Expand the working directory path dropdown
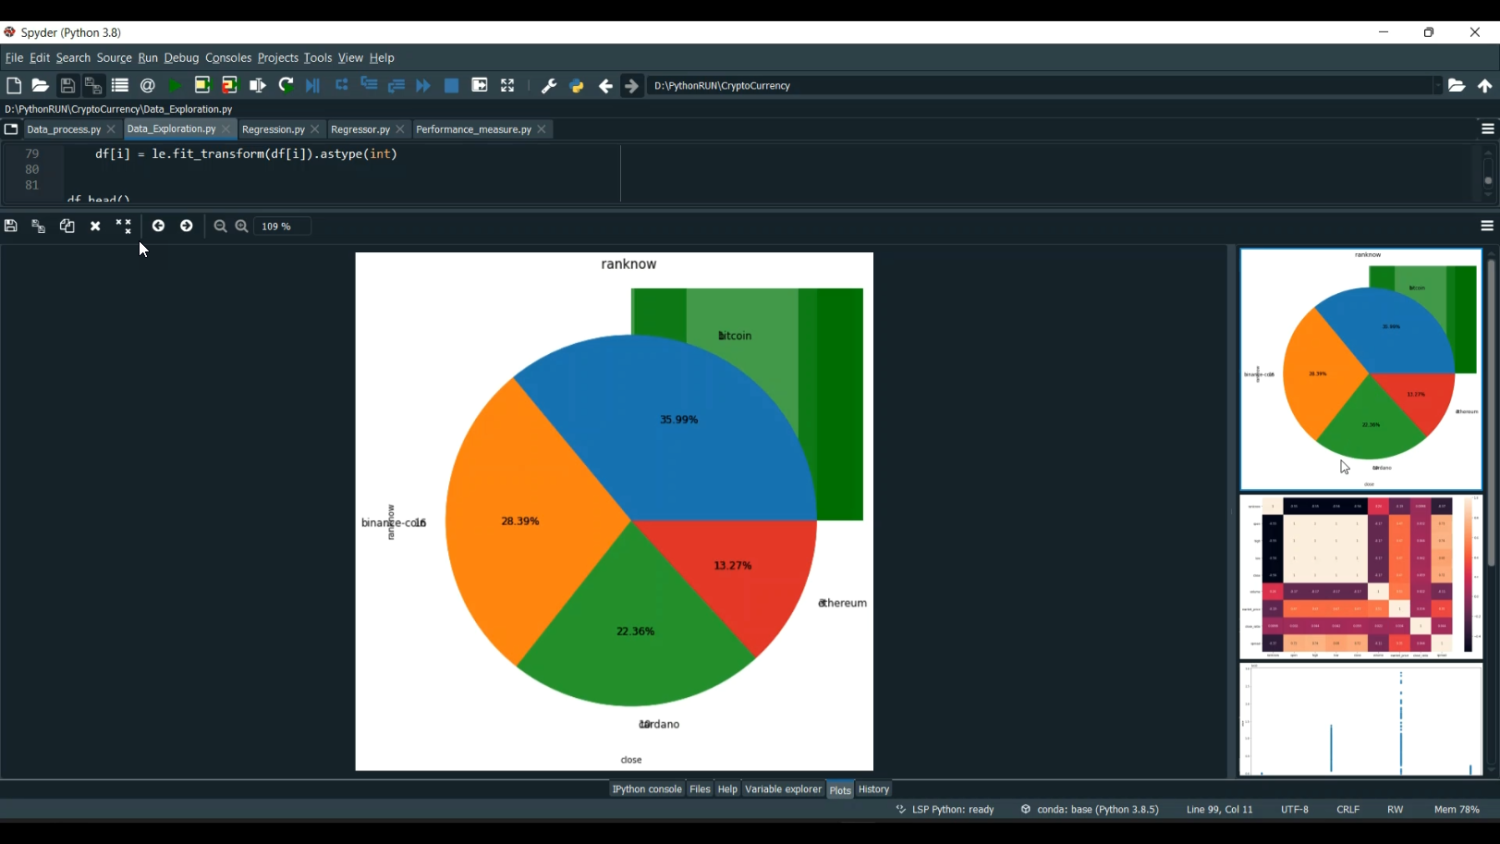The height and width of the screenshot is (844, 1500). 1437,86
